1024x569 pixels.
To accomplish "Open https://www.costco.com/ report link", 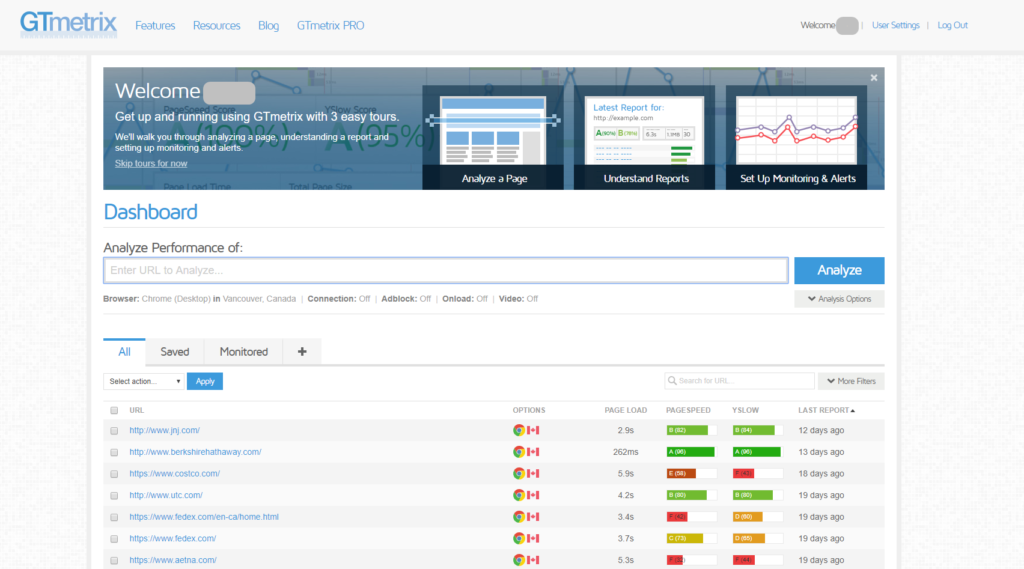I will point(174,474).
